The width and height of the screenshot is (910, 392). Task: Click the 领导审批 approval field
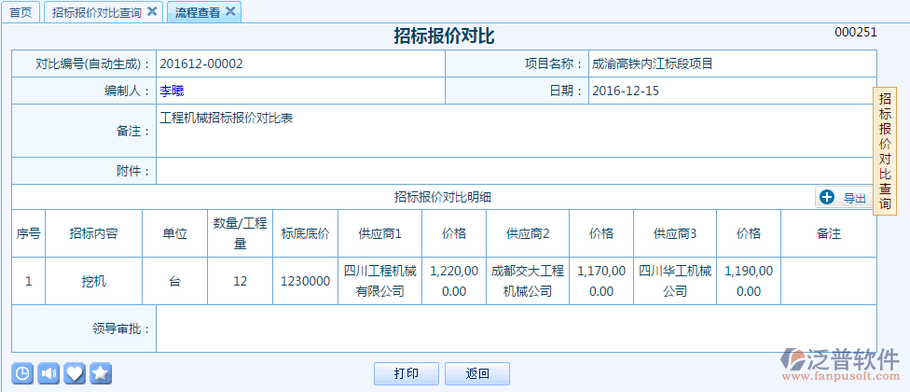tap(516, 328)
